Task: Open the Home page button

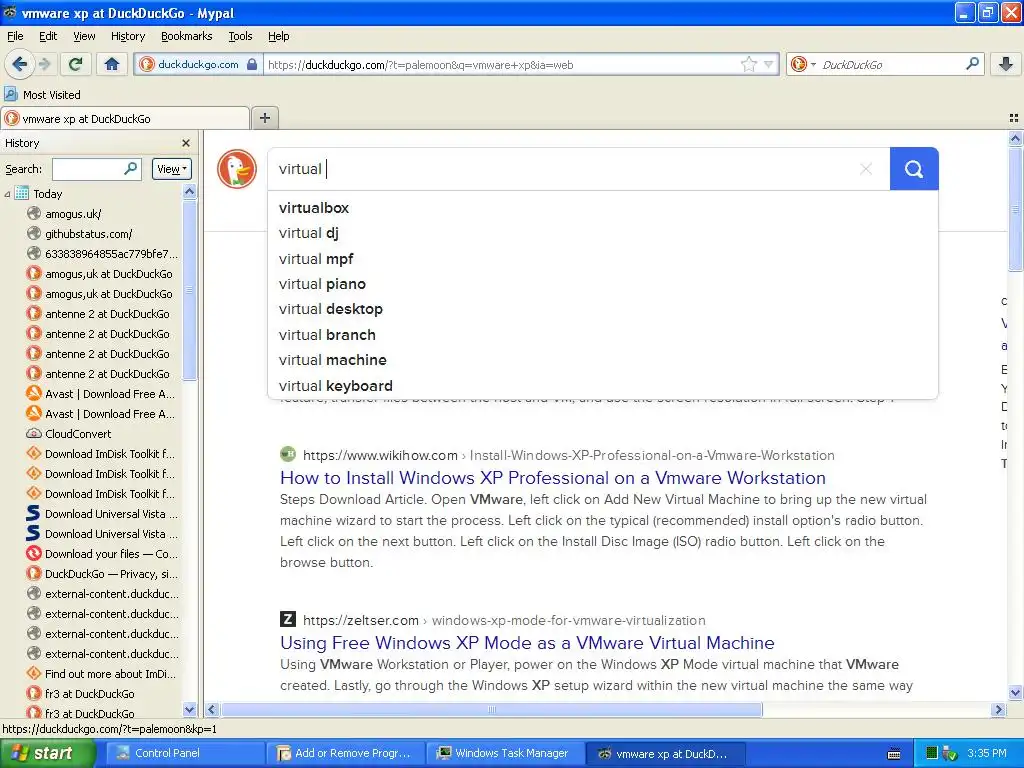Action: point(112,64)
